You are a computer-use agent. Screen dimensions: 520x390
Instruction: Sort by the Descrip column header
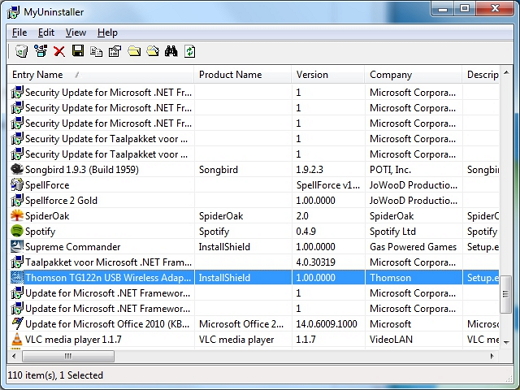[481, 75]
